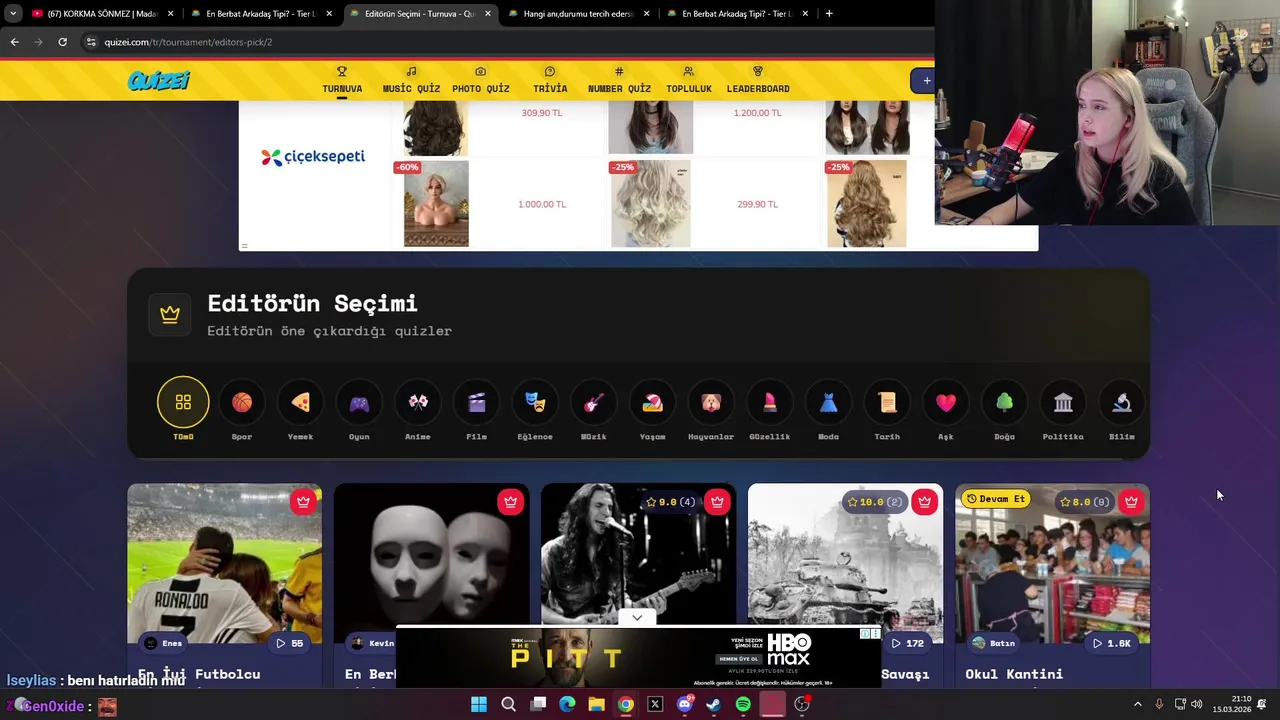This screenshot has height=720, width=1280.
Task: Click the 55 plays counter
Action: click(x=289, y=643)
